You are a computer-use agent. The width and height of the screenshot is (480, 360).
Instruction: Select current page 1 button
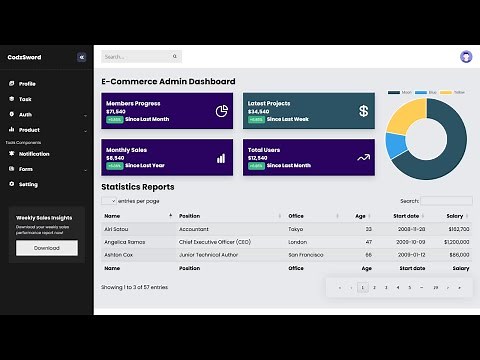tap(363, 287)
